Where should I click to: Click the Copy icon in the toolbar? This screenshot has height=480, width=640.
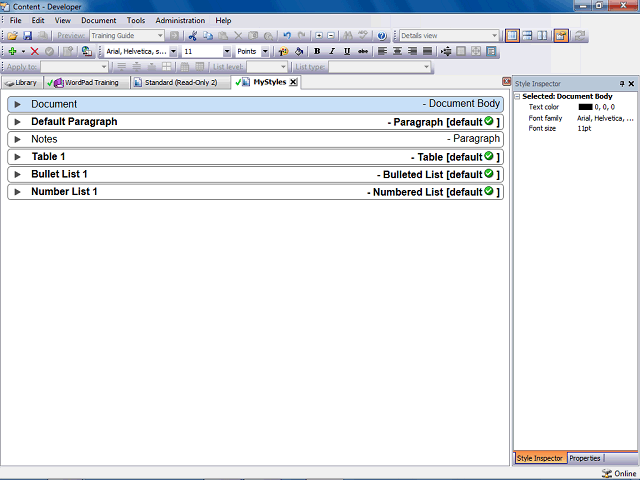(x=208, y=36)
